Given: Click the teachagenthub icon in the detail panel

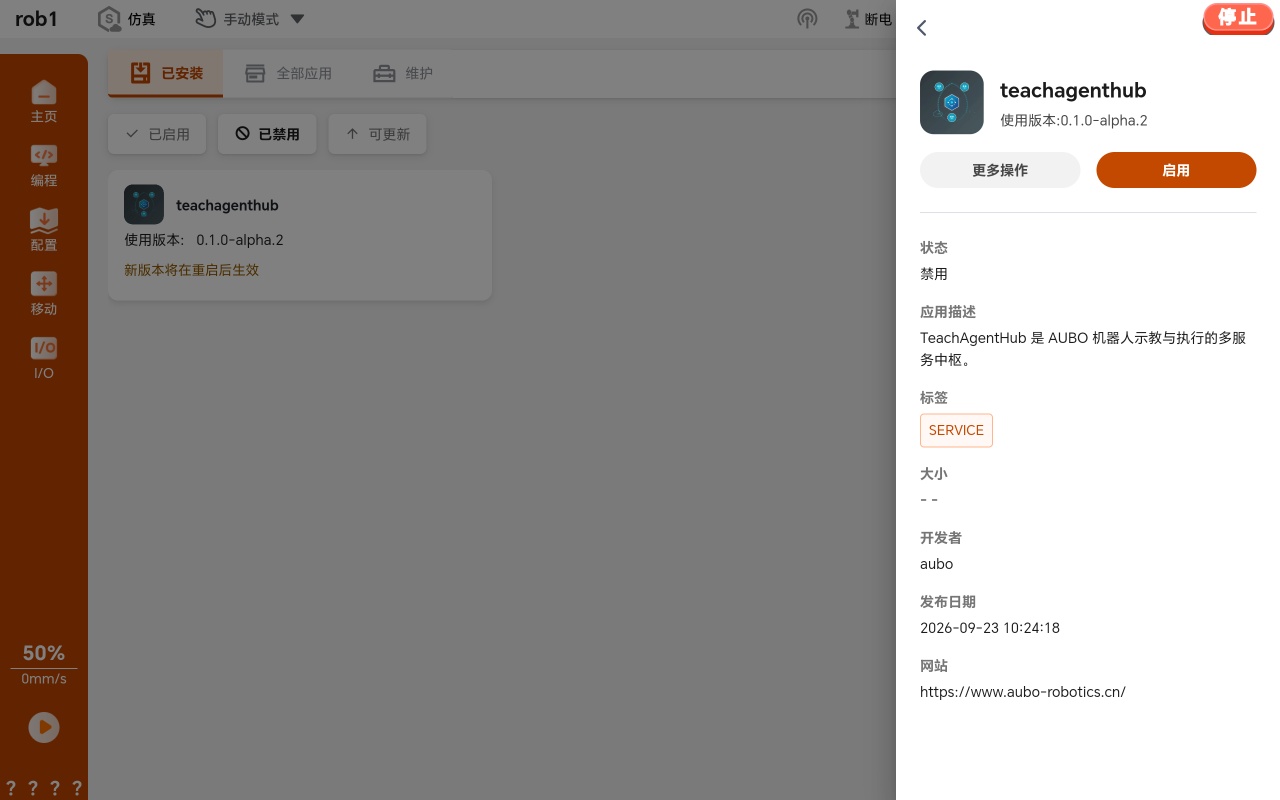Looking at the screenshot, I should (952, 102).
